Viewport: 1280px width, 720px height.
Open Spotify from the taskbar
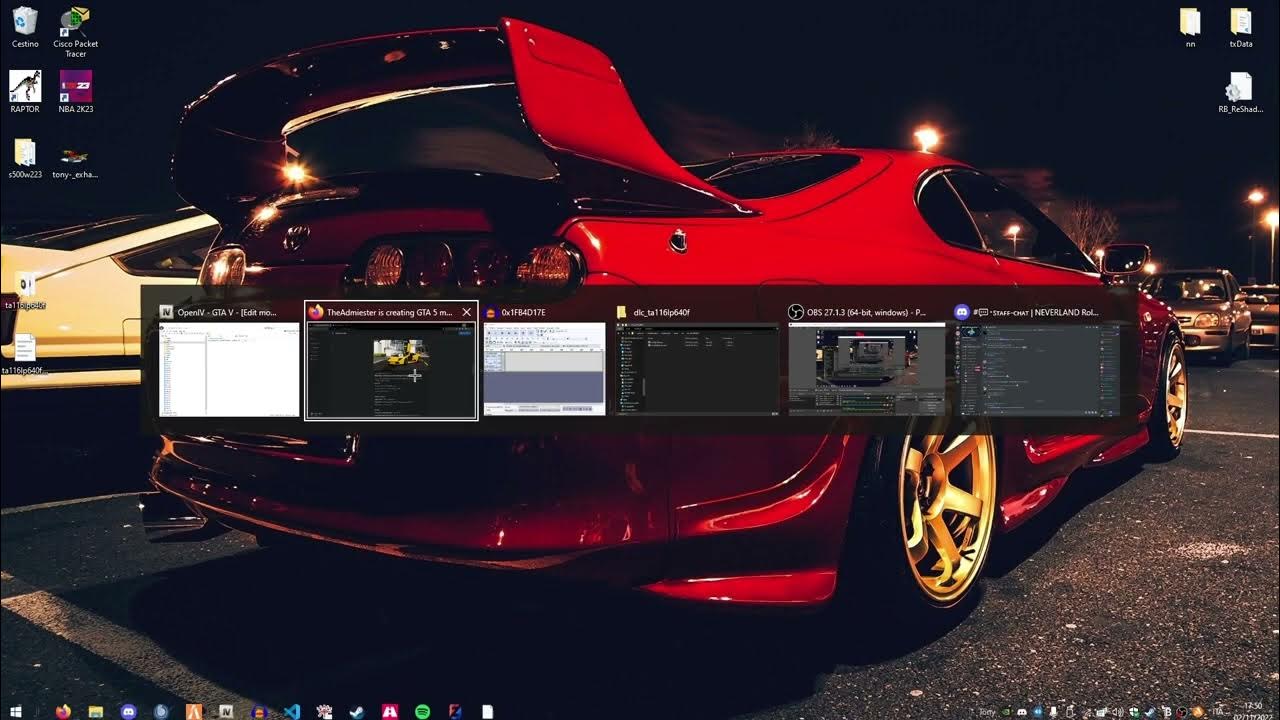pos(422,711)
